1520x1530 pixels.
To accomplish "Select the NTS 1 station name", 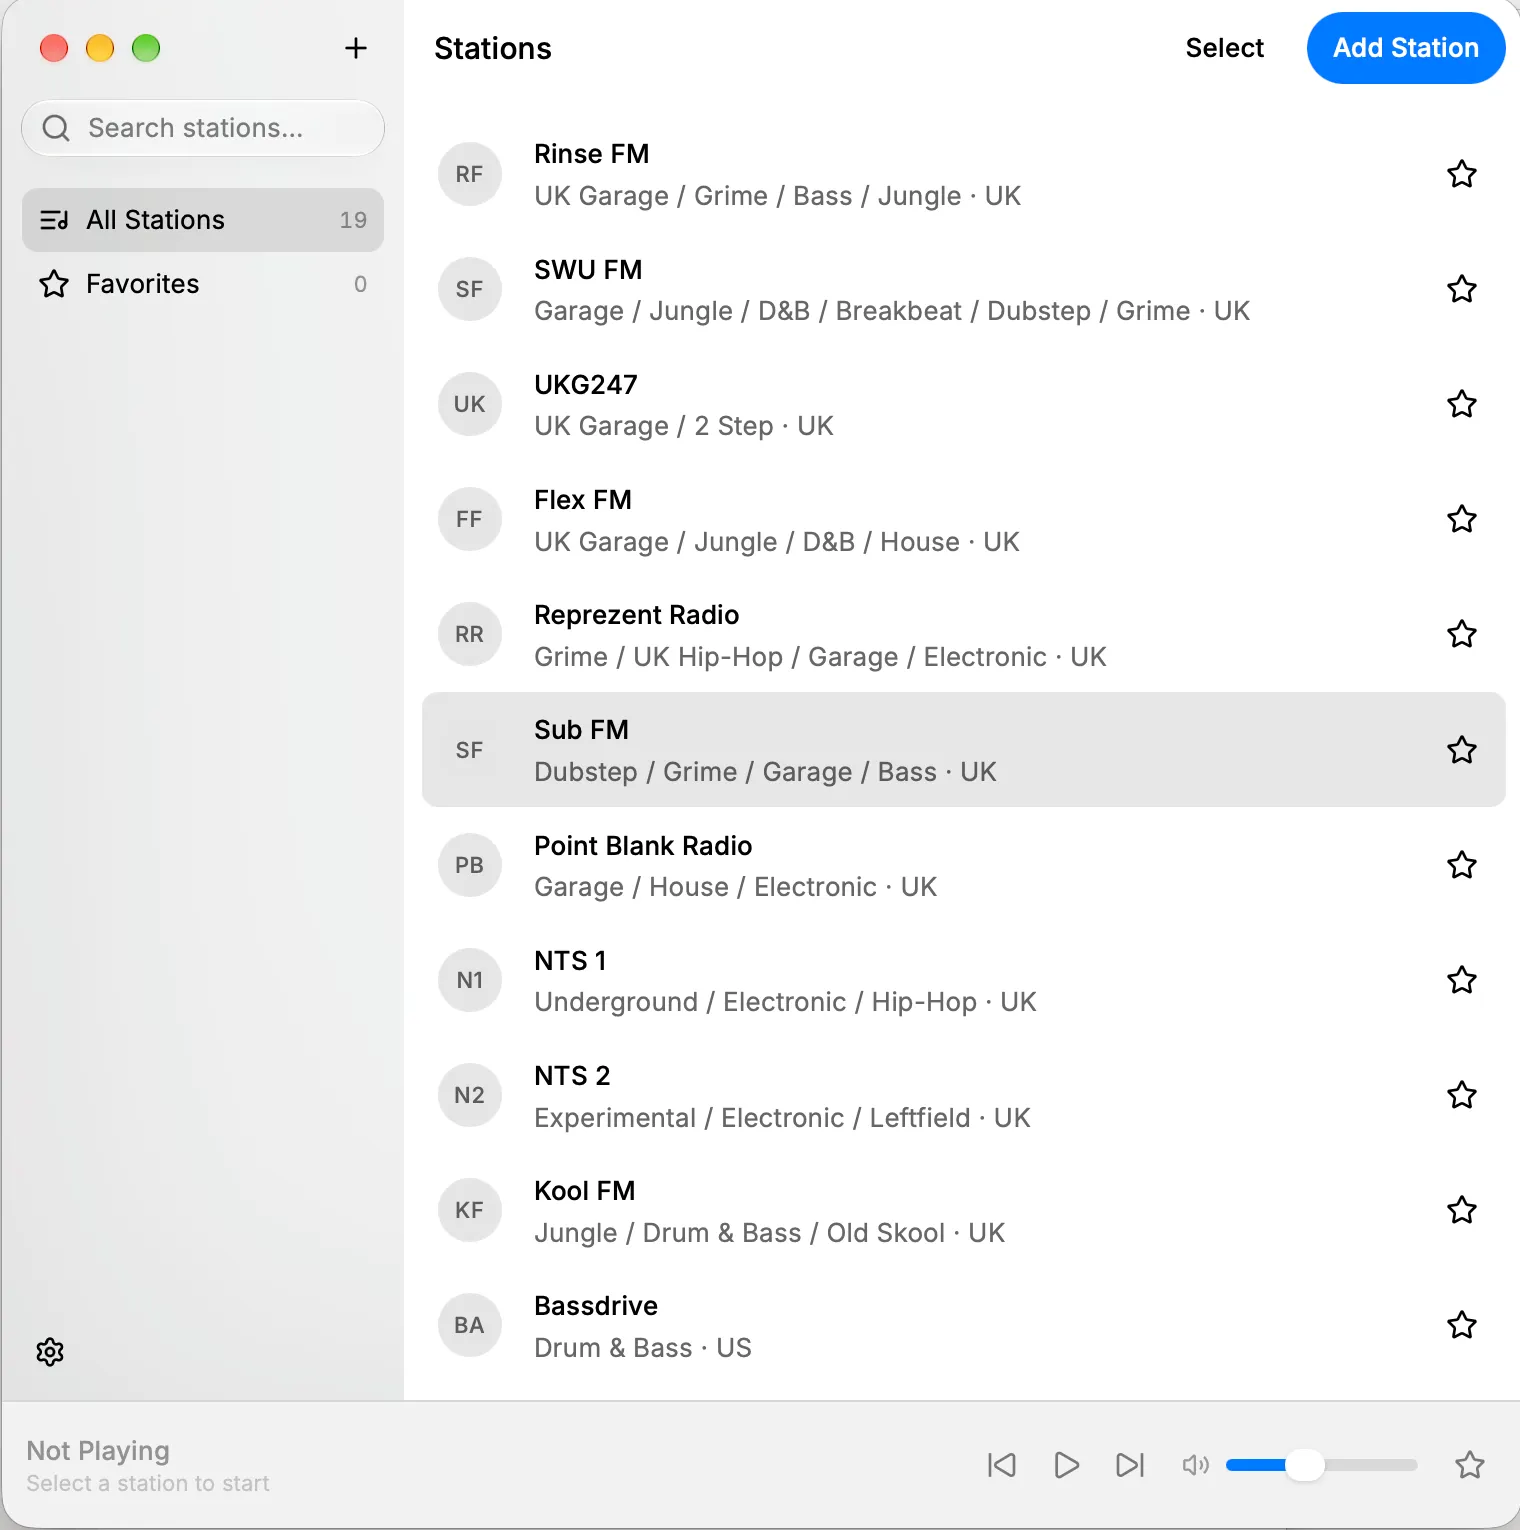I will click(x=571, y=961).
